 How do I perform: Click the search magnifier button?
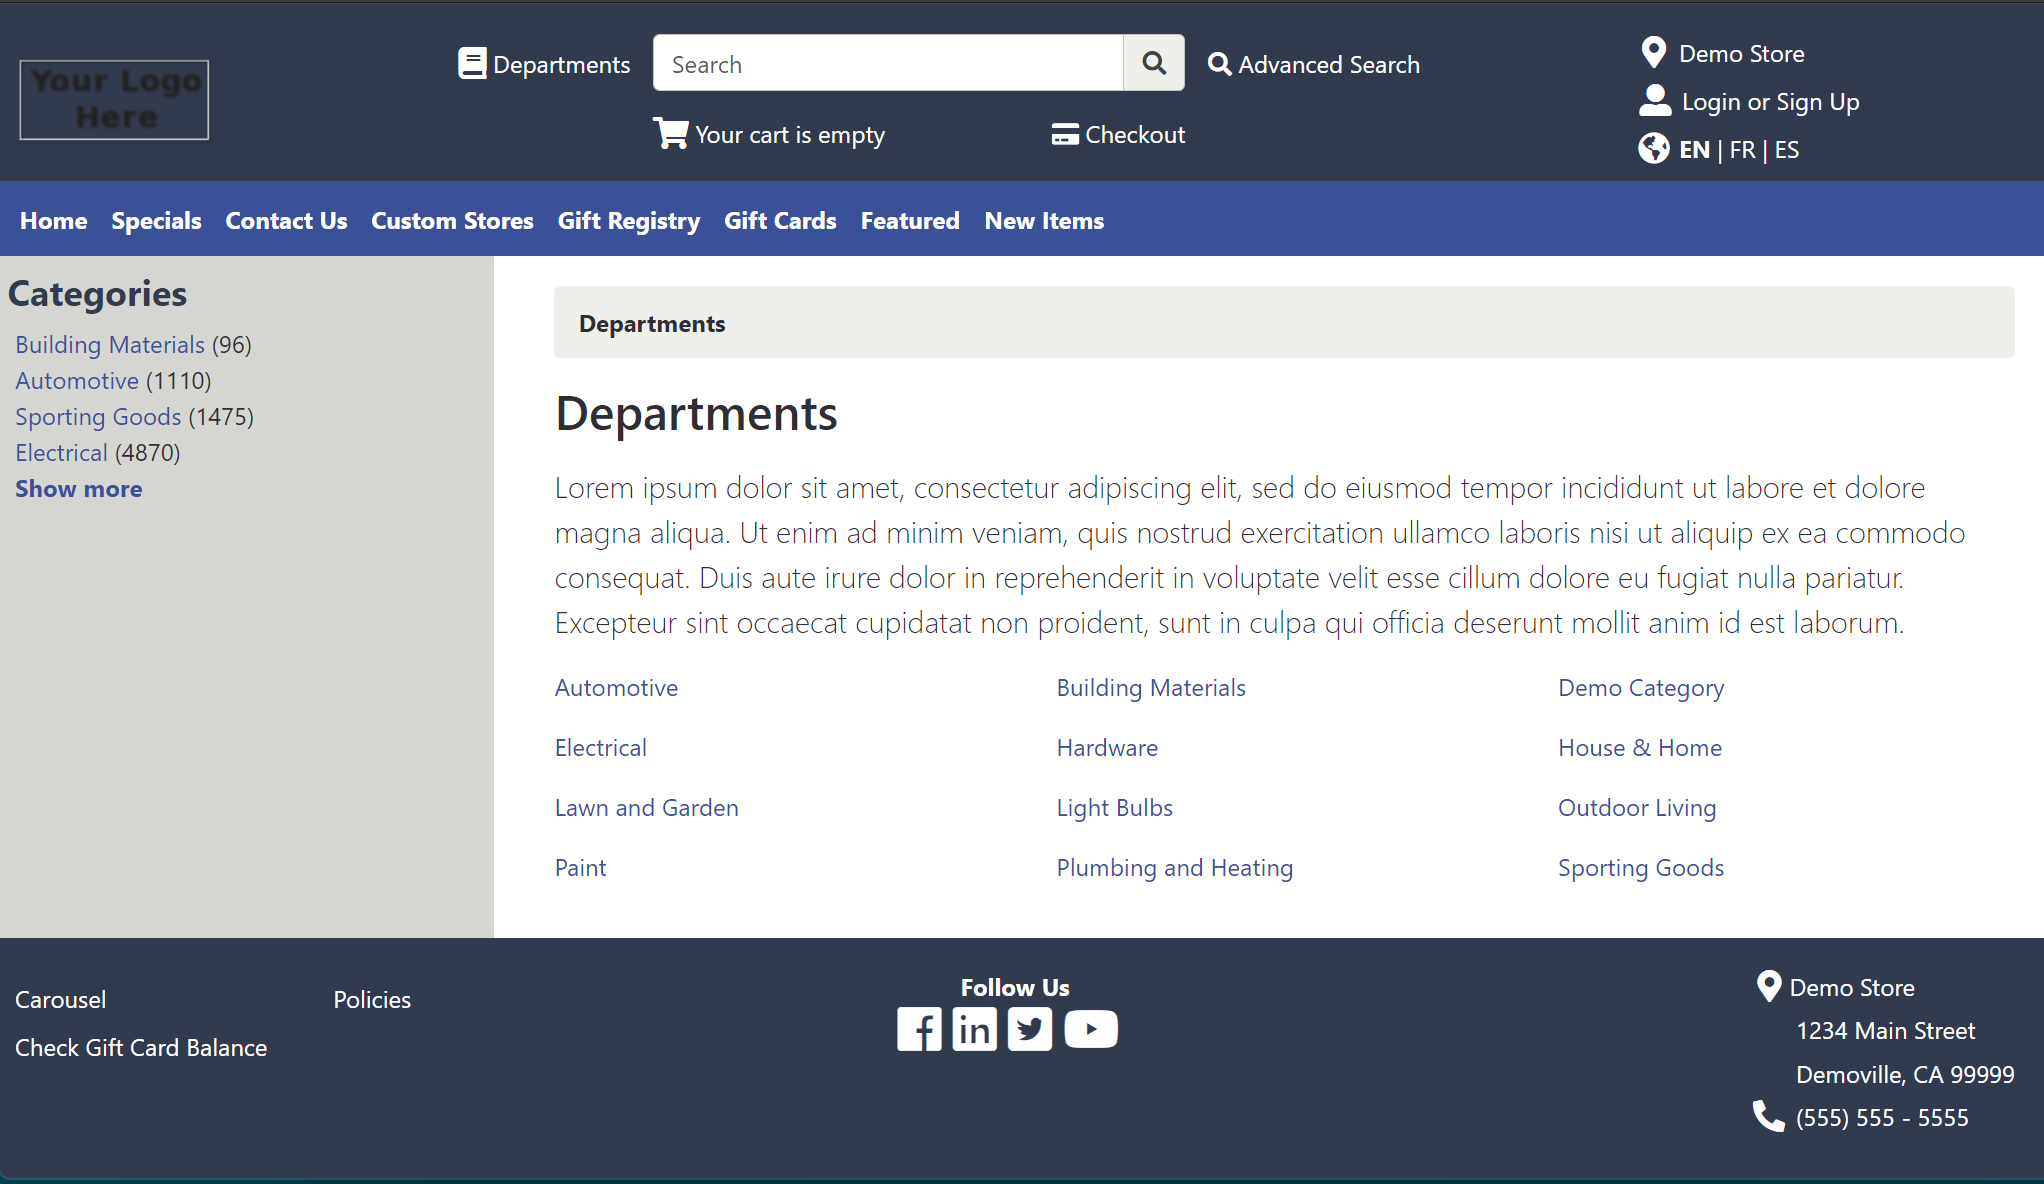1153,64
